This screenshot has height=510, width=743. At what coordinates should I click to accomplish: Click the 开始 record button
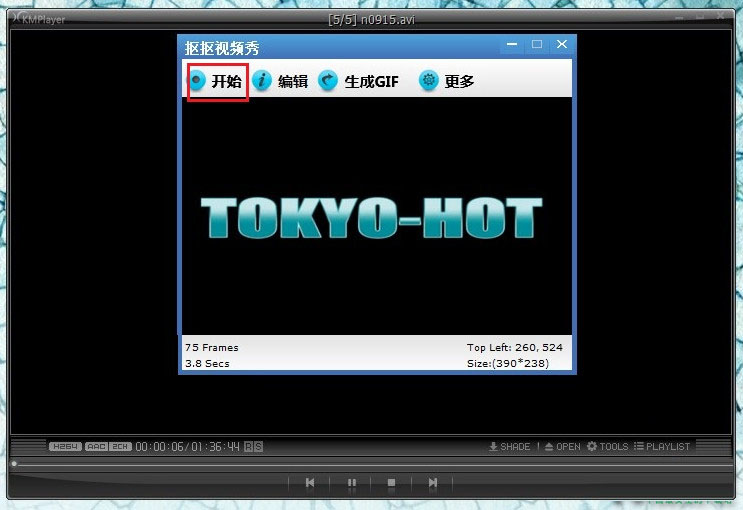click(x=217, y=81)
